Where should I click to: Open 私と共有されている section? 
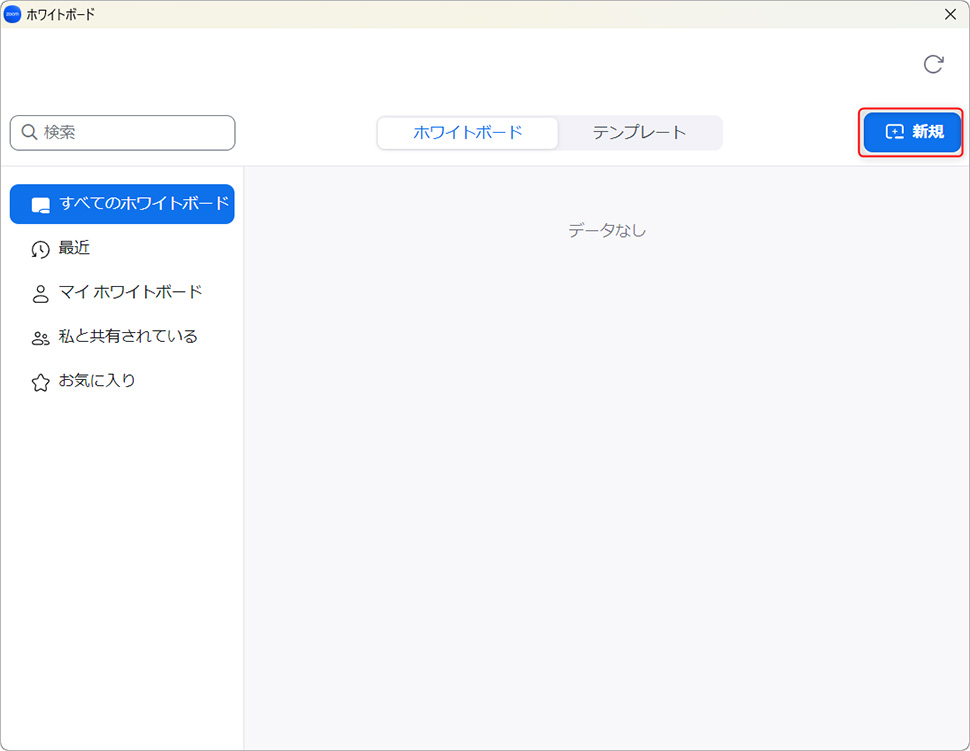pos(122,337)
